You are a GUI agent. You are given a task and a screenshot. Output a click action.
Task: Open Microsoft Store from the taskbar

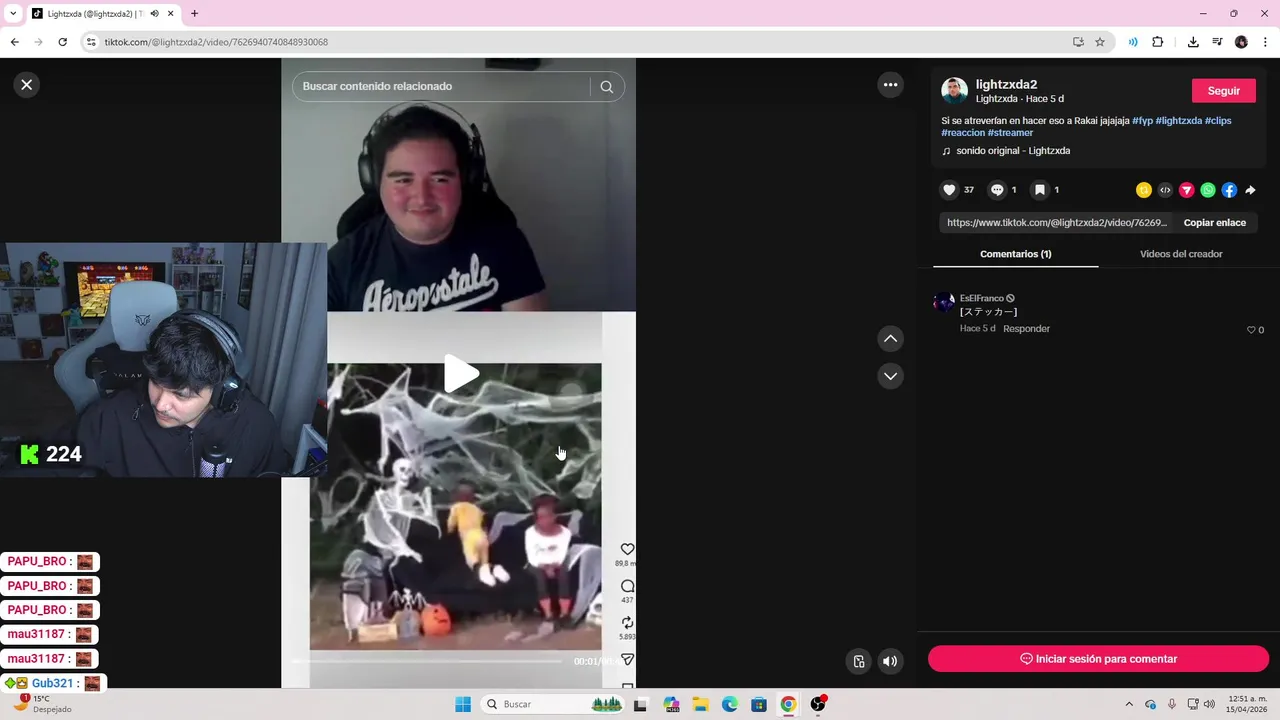pyautogui.click(x=759, y=704)
